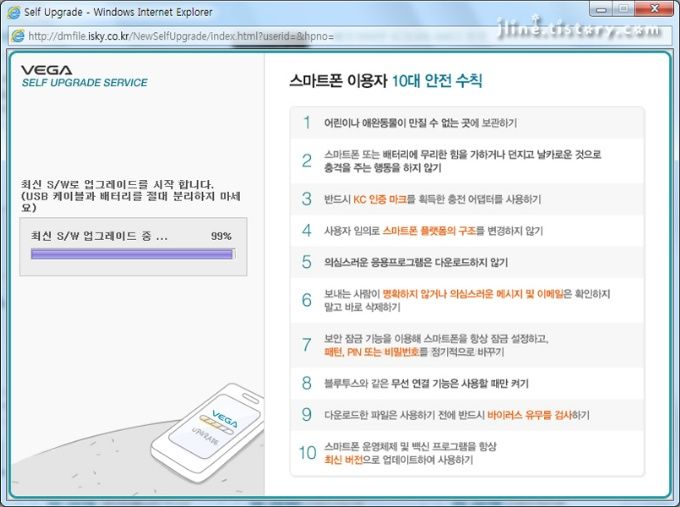Click the orange '바이러스 유무를 검사' text

[x=530, y=415]
